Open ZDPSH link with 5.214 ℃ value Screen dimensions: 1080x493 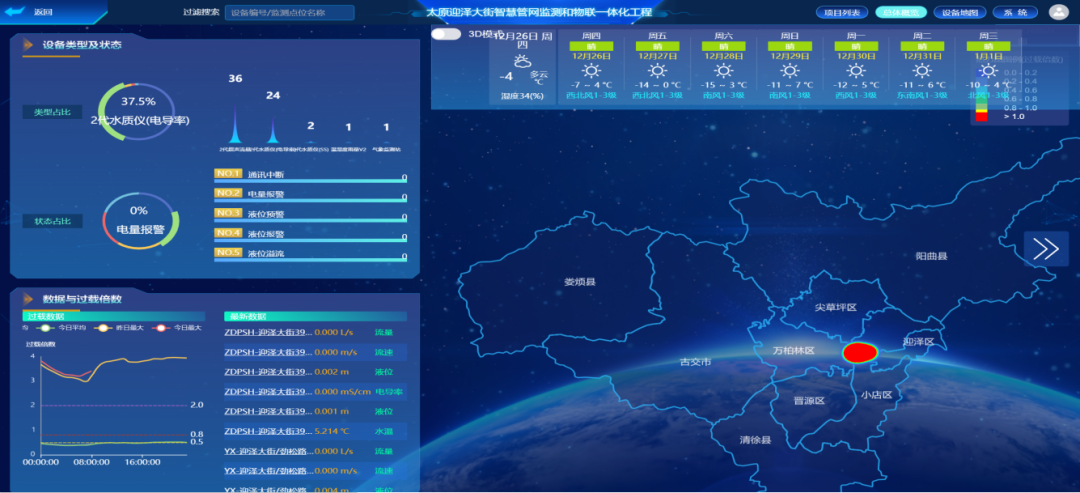pos(269,431)
